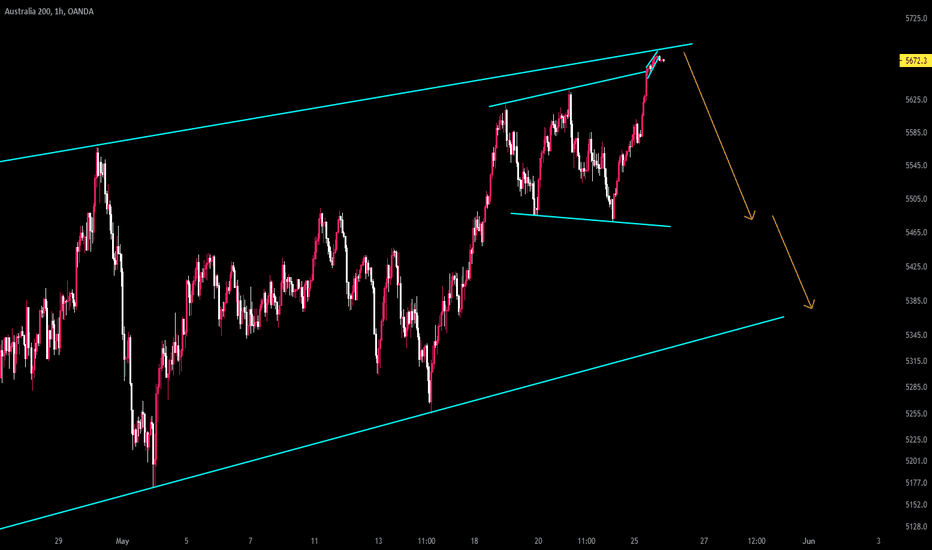Select the 12:00 label on time axis
This screenshot has width=932, height=550.
(x=756, y=541)
